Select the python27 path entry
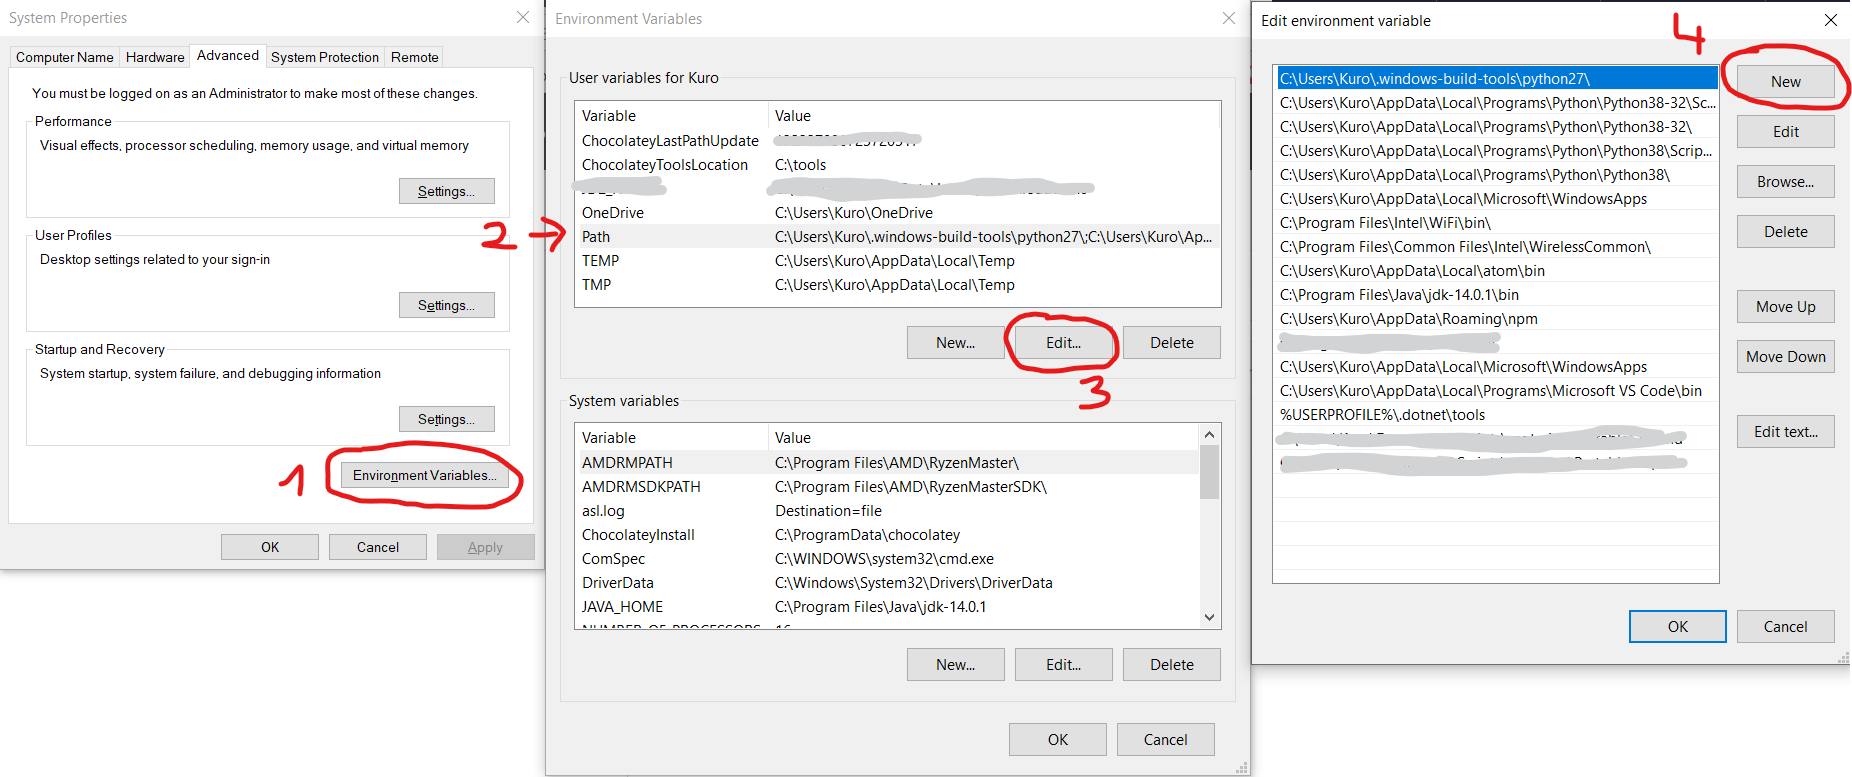The width and height of the screenshot is (1852, 777). pos(1497,78)
